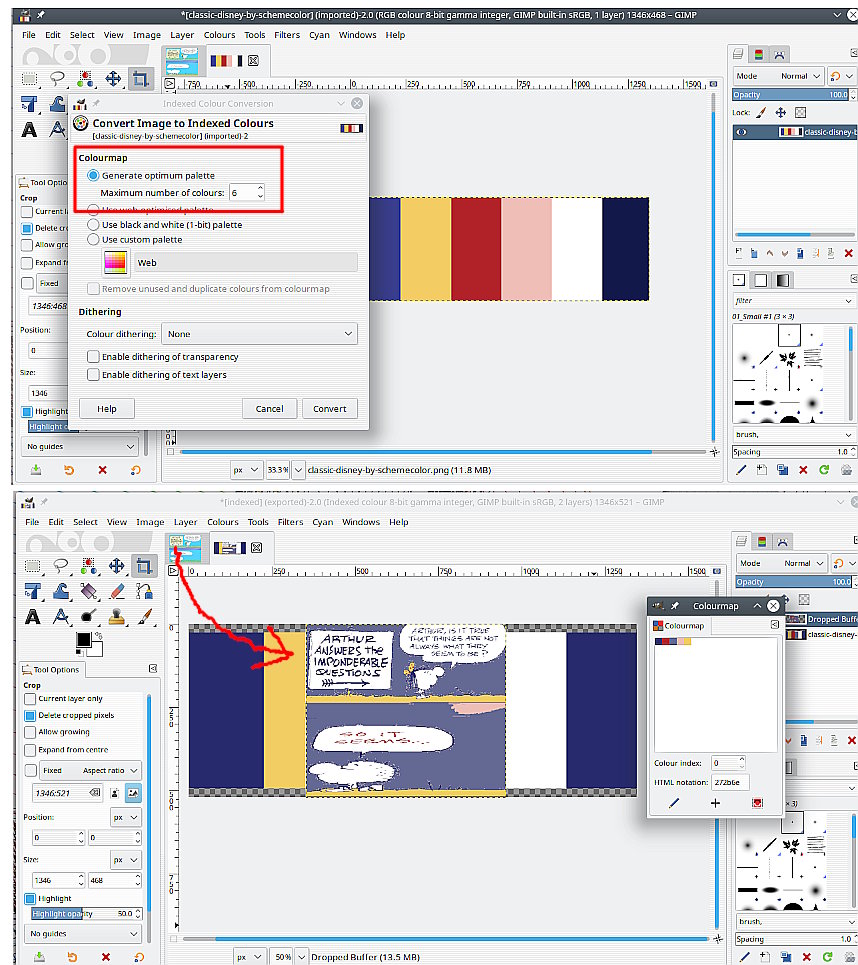Select Clone stamp tool in lower GIMP window

click(116, 617)
